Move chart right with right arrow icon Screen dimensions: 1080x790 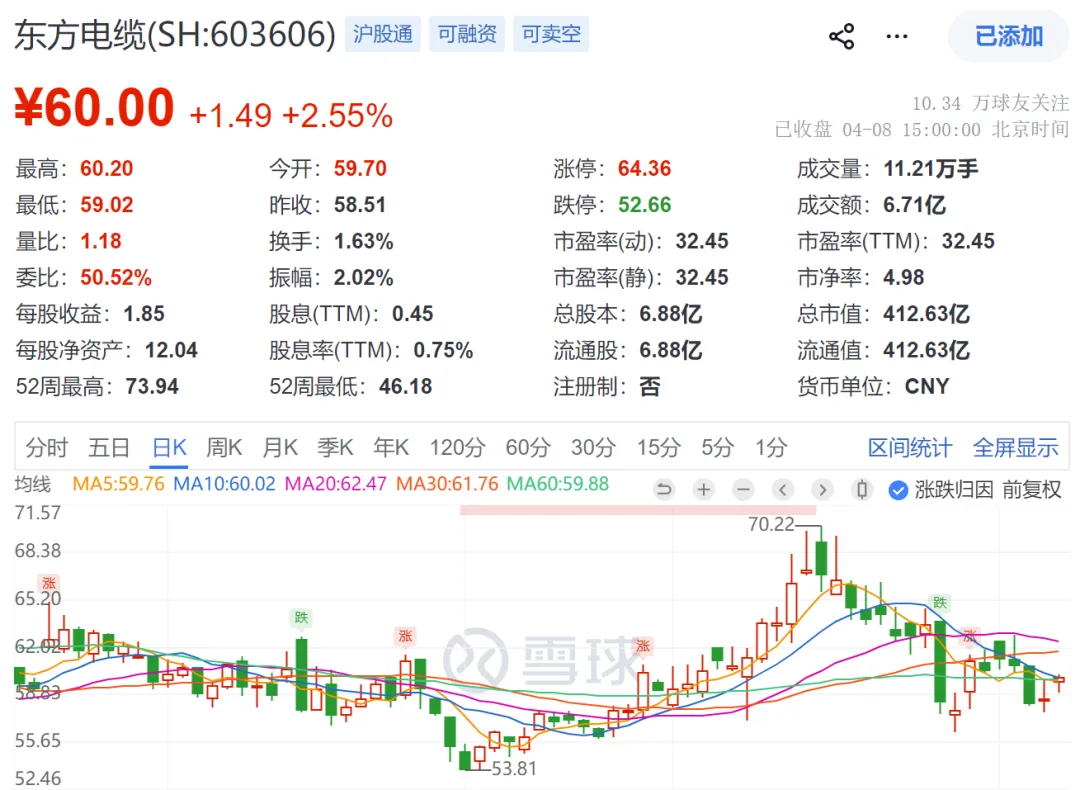point(822,490)
